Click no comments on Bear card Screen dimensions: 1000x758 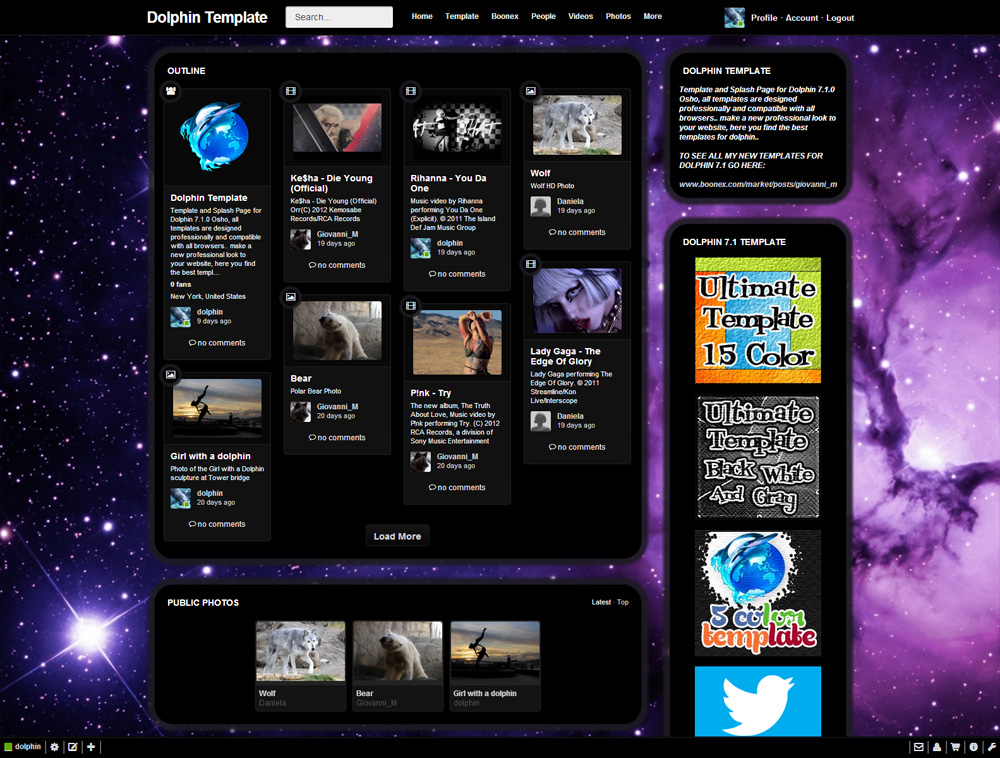[337, 438]
